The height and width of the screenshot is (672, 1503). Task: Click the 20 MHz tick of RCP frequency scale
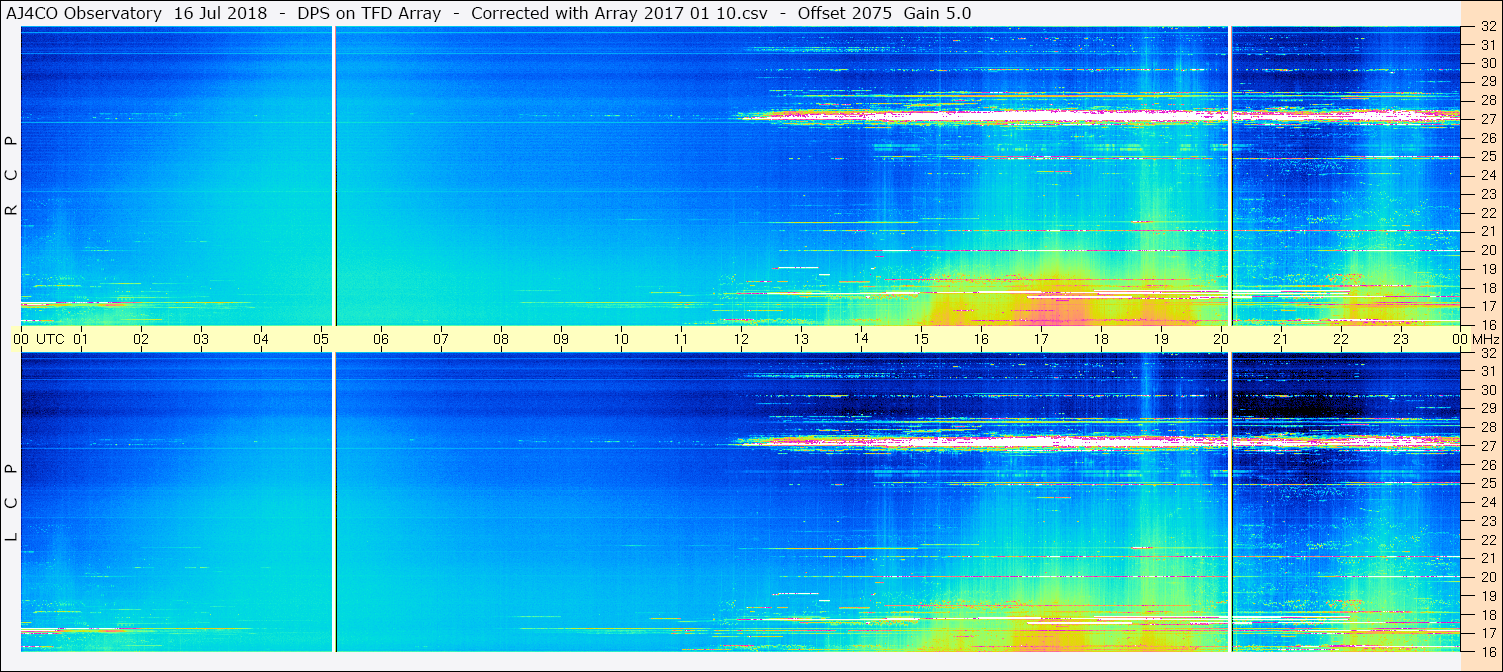point(1488,250)
